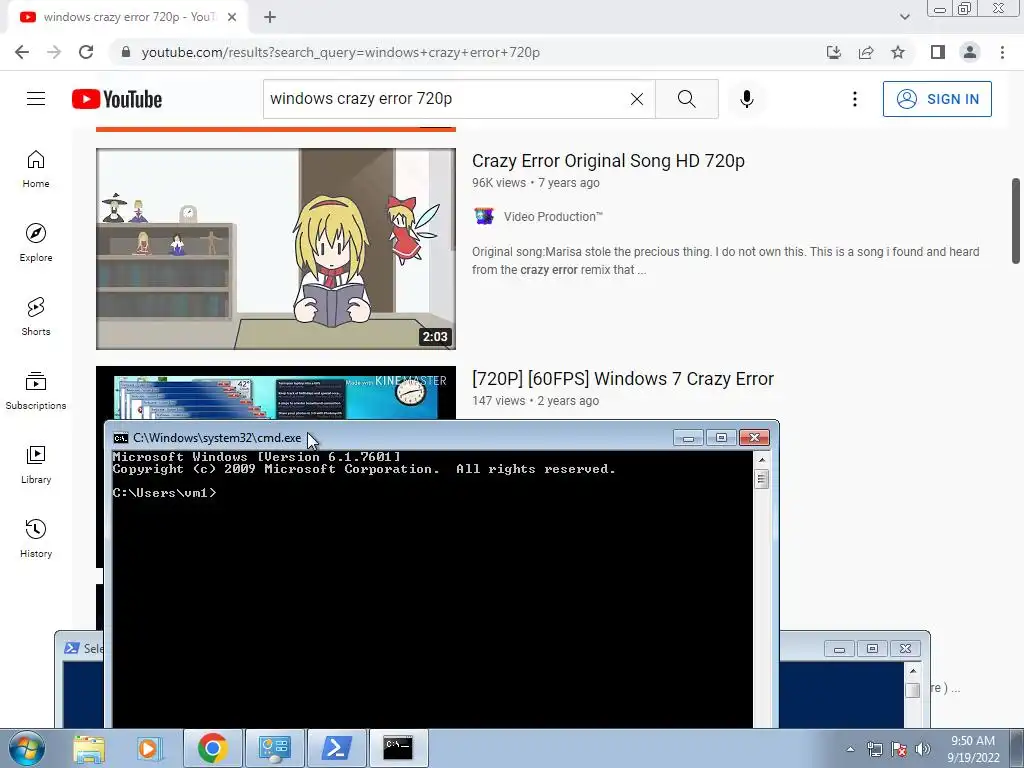Open the Explore sidebar item
Image resolution: width=1024 pixels, height=768 pixels.
(36, 243)
